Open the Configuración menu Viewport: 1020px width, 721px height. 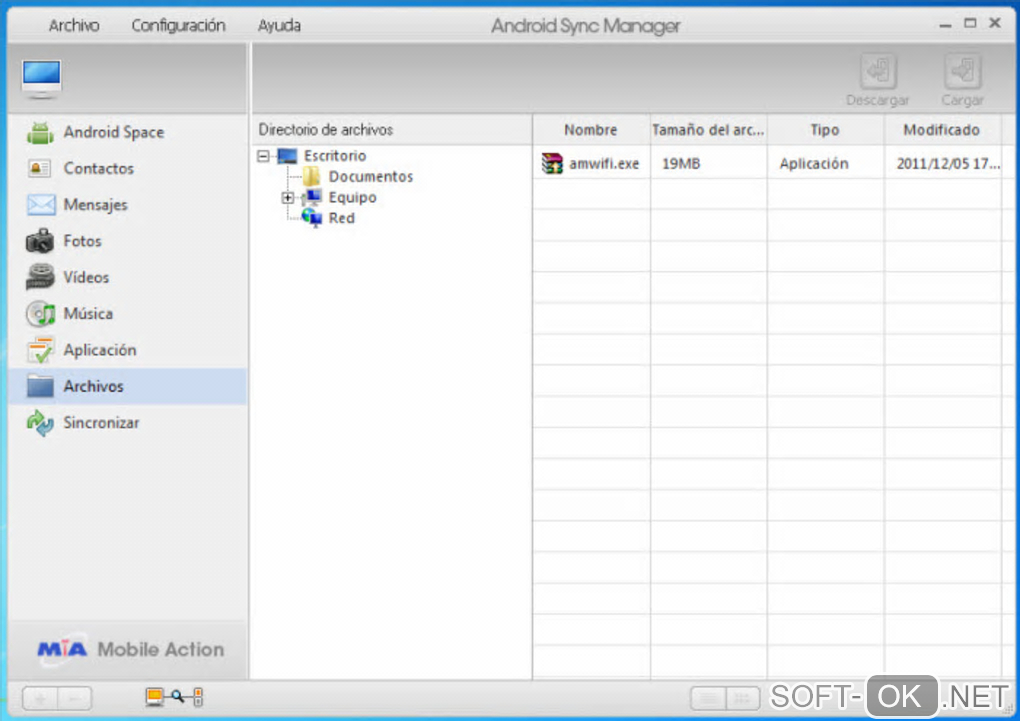[x=178, y=25]
